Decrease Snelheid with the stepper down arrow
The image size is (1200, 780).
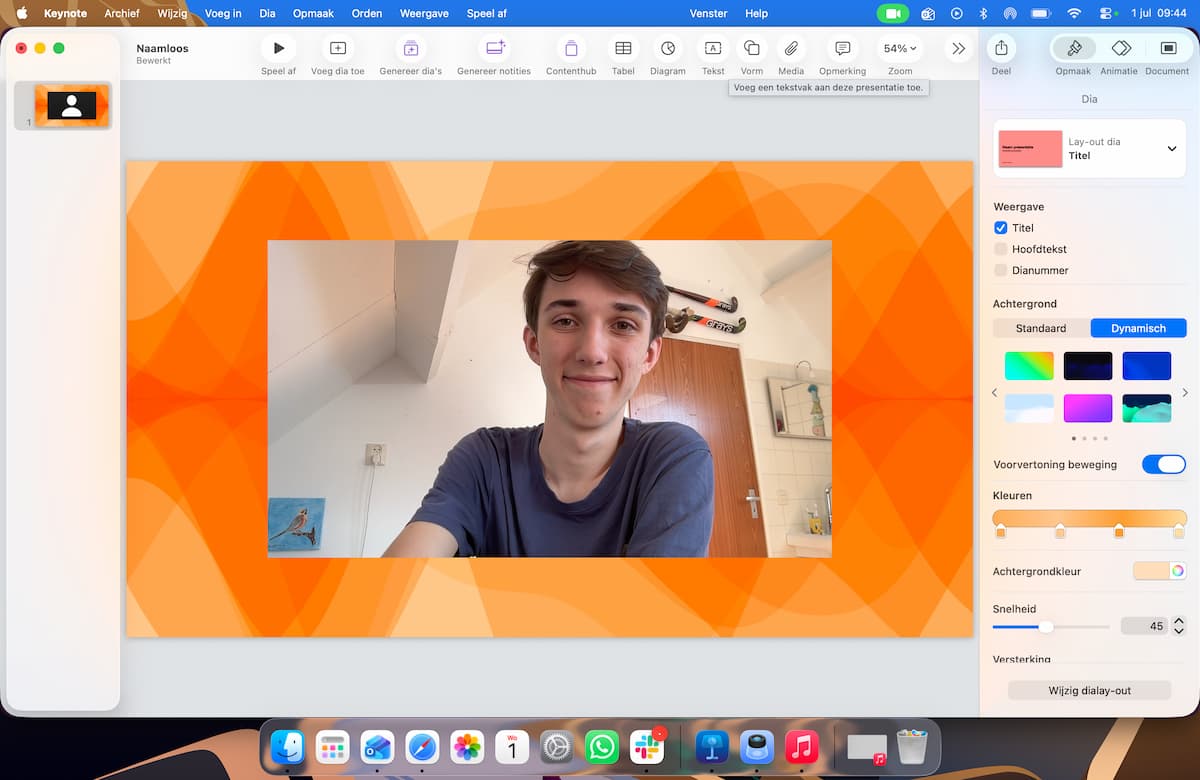[1178, 631]
